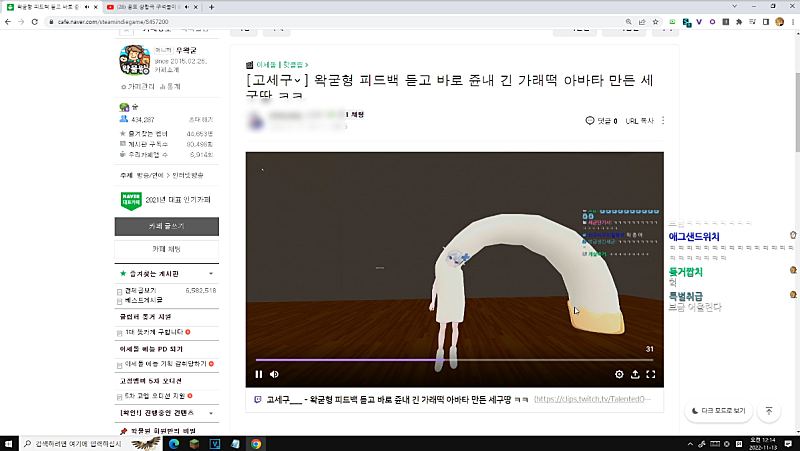
Task: Open video player settings gear
Action: (x=619, y=374)
